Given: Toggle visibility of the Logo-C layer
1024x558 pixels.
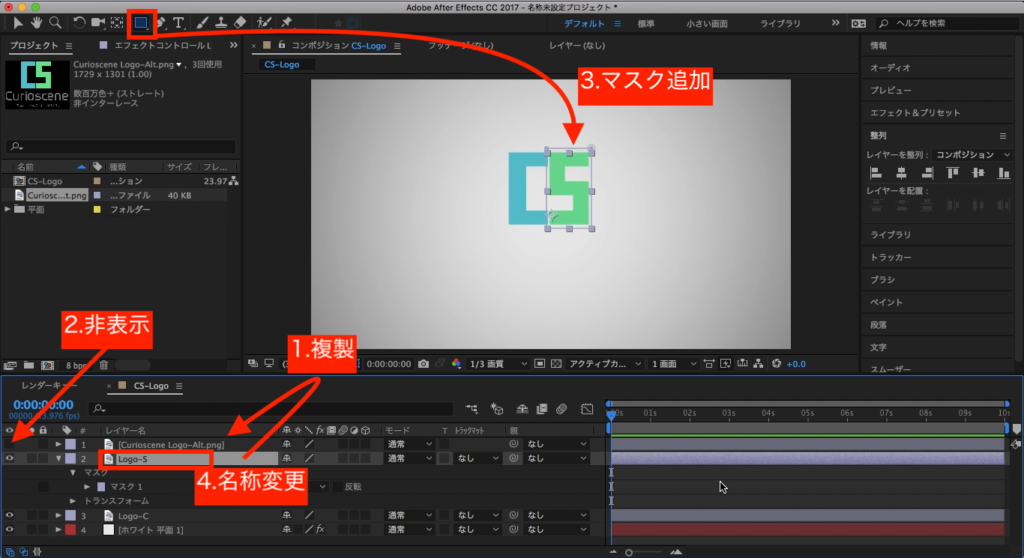Looking at the screenshot, I should [x=10, y=516].
